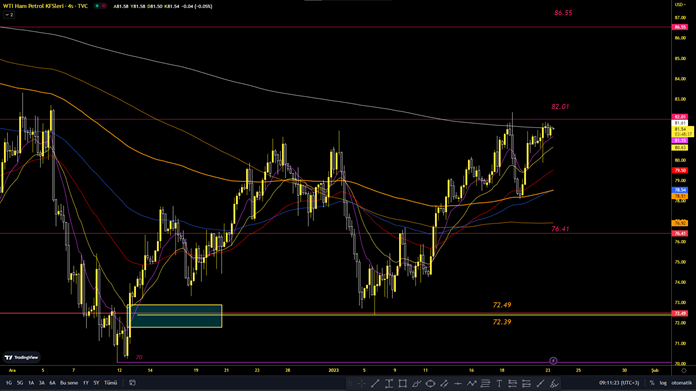696x391 pixels.
Task: Select the zigzag path drawing tool
Action: (x=471, y=383)
